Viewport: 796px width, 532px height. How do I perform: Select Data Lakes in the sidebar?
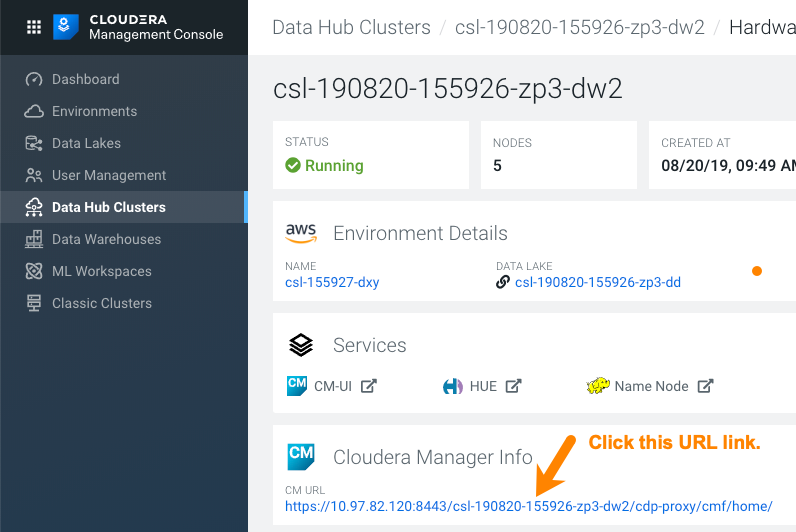click(86, 143)
